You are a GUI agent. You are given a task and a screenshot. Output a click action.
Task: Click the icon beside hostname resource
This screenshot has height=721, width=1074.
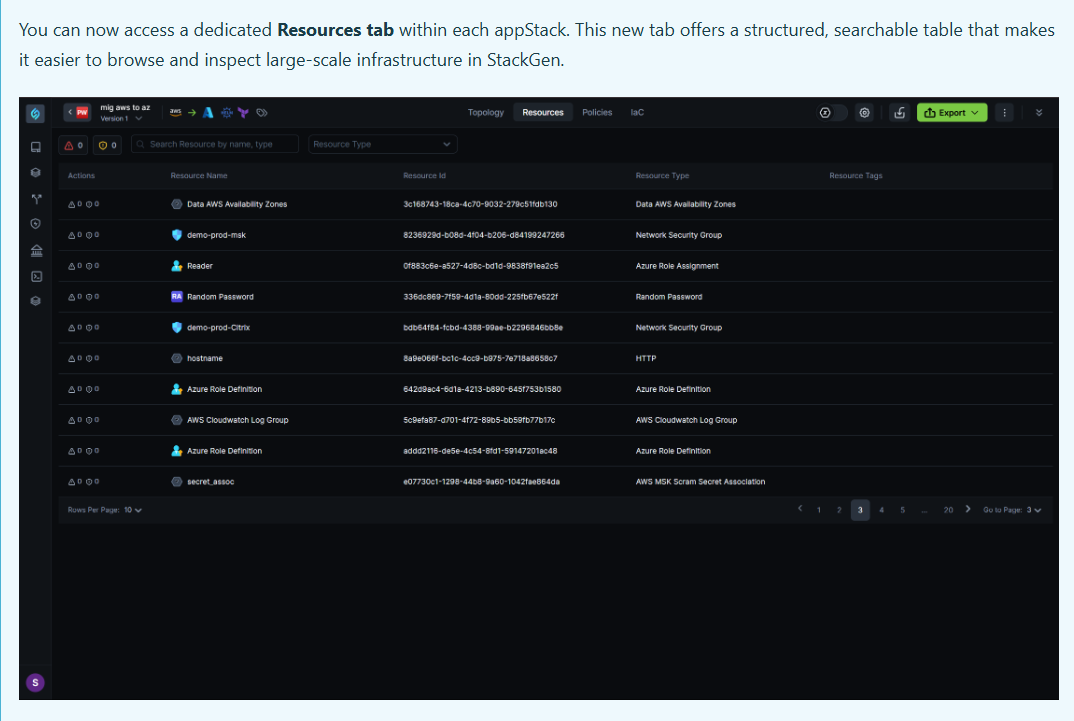[x=177, y=358]
